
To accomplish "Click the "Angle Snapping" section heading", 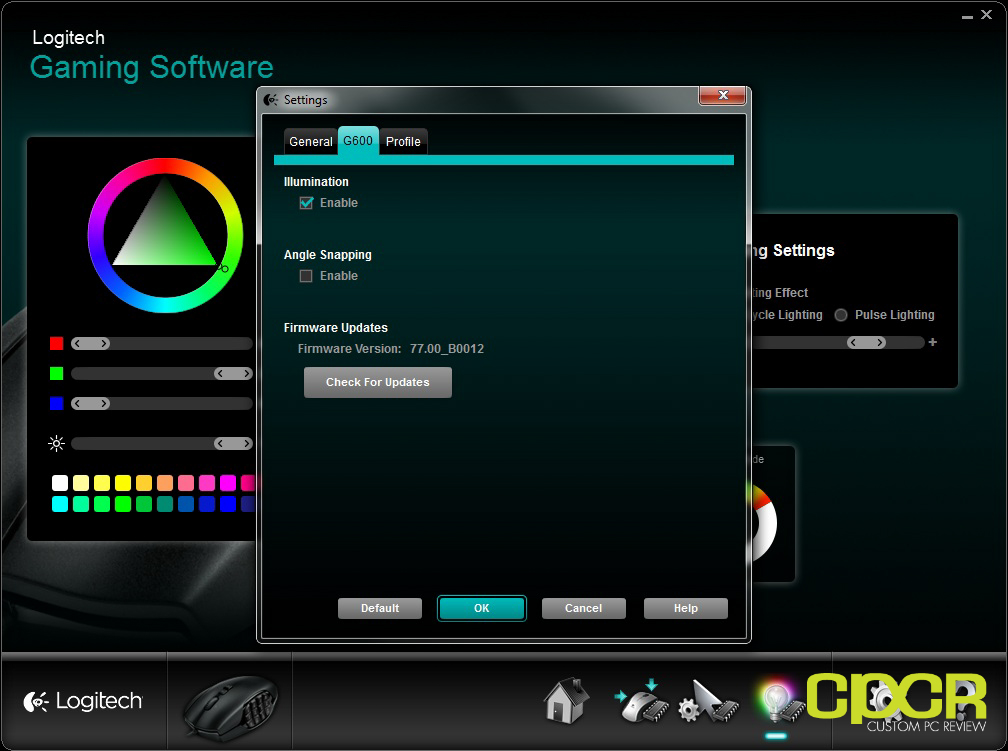I will click(x=328, y=255).
